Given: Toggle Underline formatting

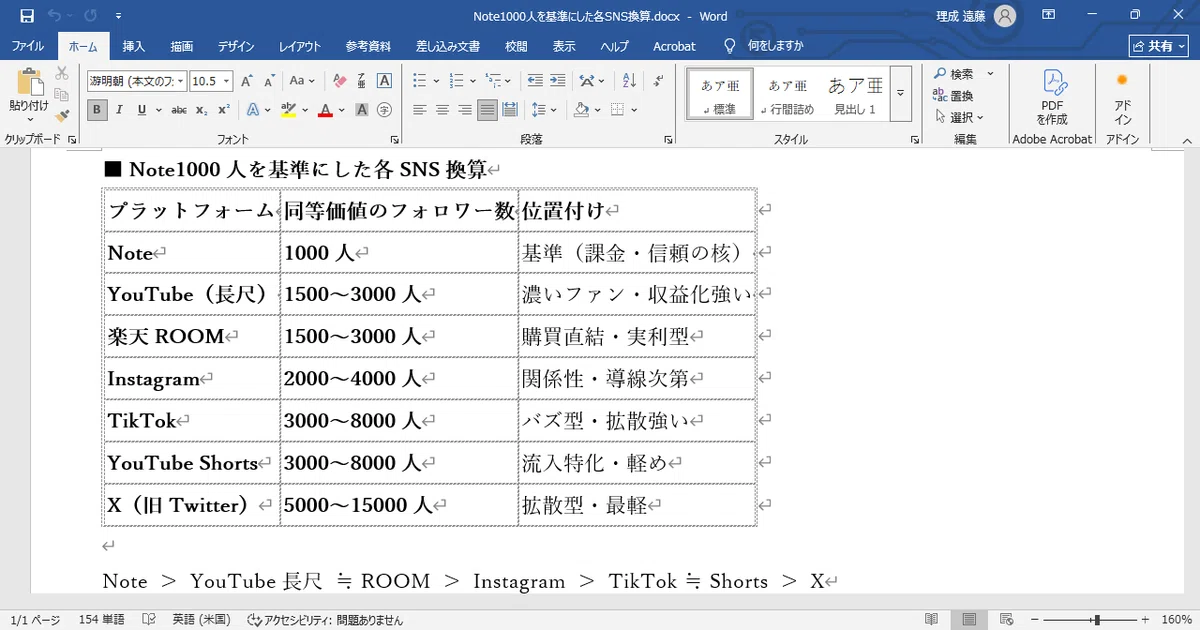Looking at the screenshot, I should [x=142, y=110].
